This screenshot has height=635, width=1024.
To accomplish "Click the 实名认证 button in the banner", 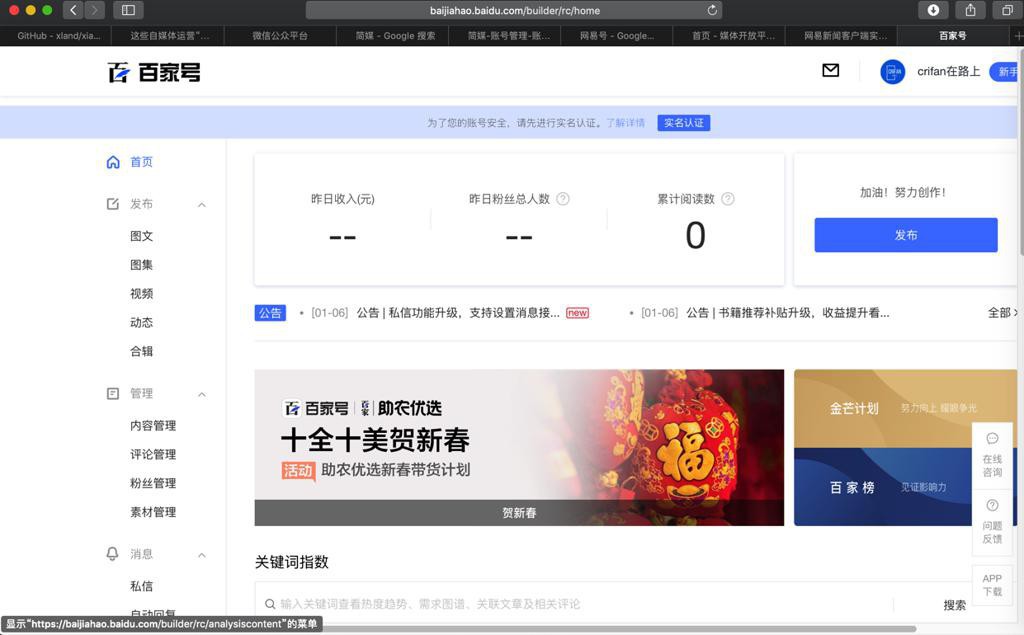I will (684, 123).
